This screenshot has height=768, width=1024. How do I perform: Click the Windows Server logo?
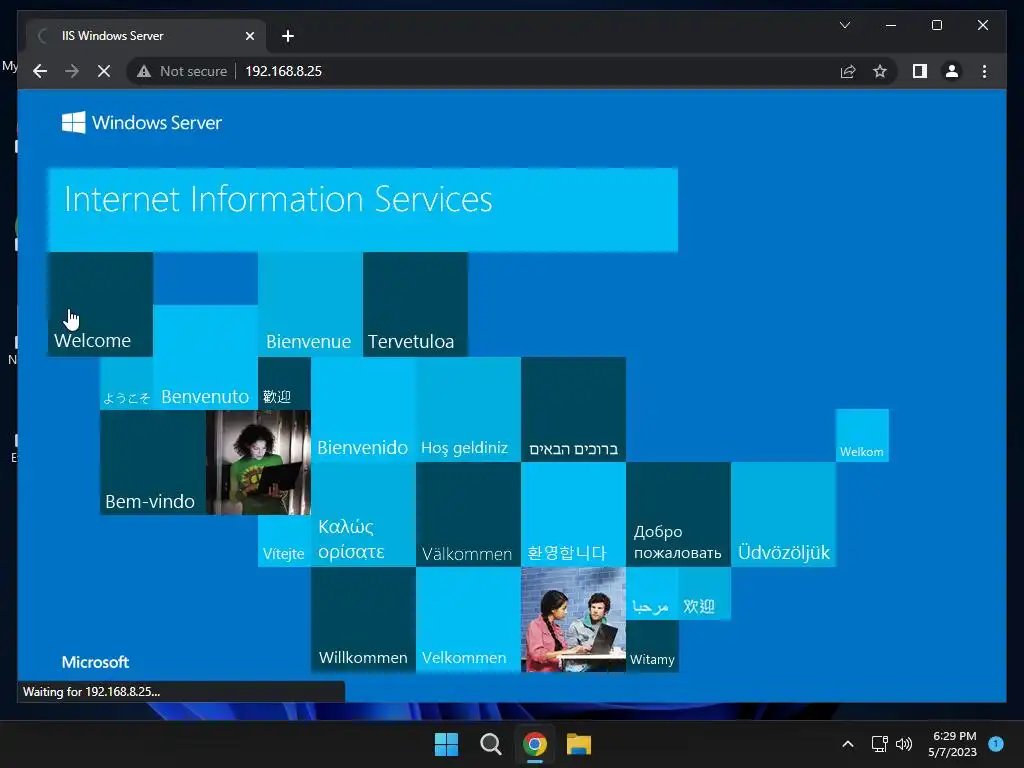pos(142,122)
